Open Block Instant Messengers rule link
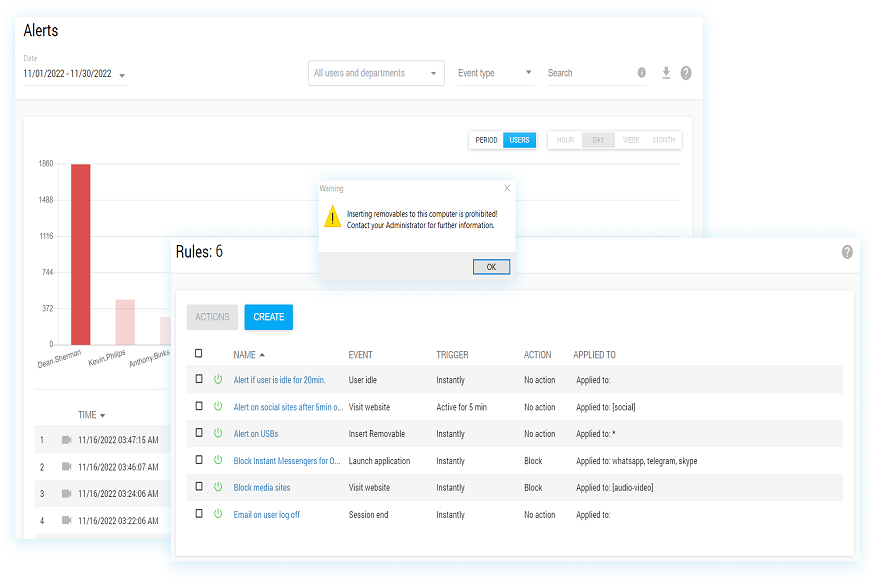The height and width of the screenshot is (583, 875). 287,461
